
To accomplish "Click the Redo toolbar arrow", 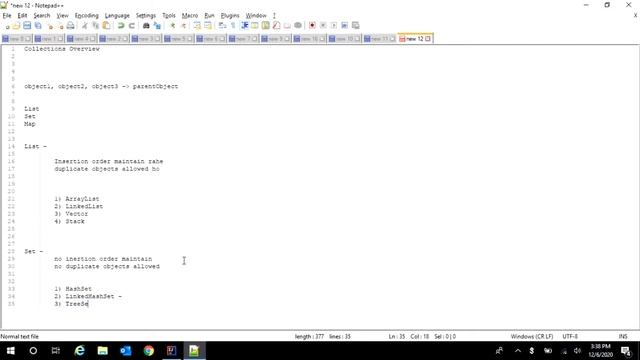I will point(131,26).
